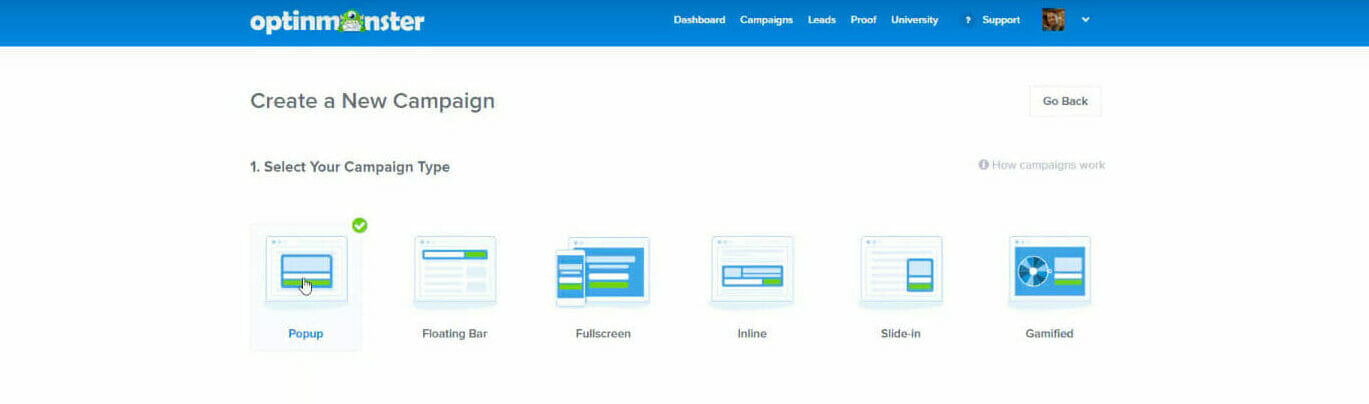Select the Gamified campaign wheel icon

coord(1049,270)
